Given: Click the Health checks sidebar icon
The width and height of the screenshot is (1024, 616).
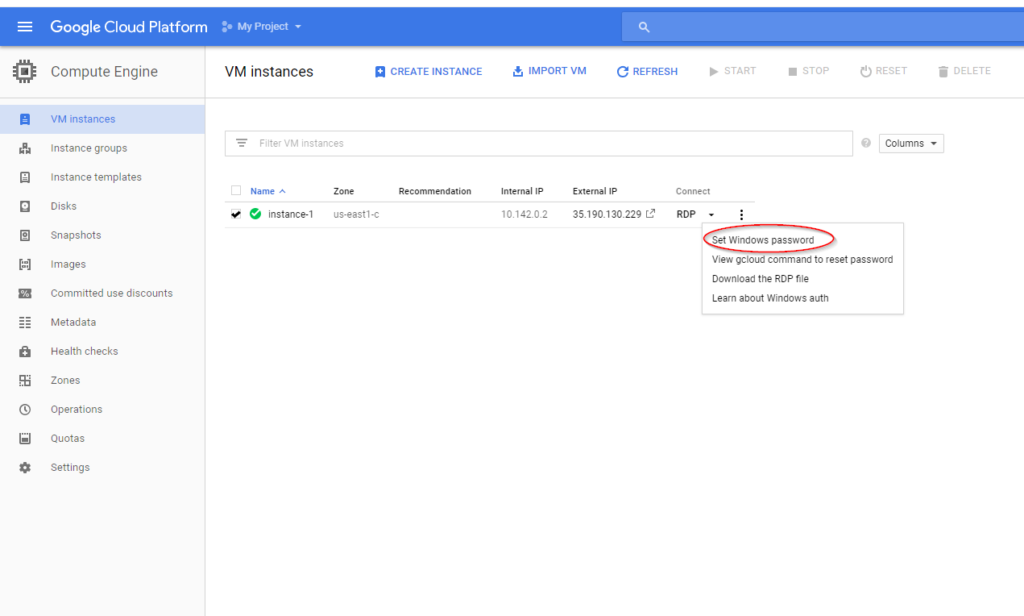Looking at the screenshot, I should coord(25,351).
